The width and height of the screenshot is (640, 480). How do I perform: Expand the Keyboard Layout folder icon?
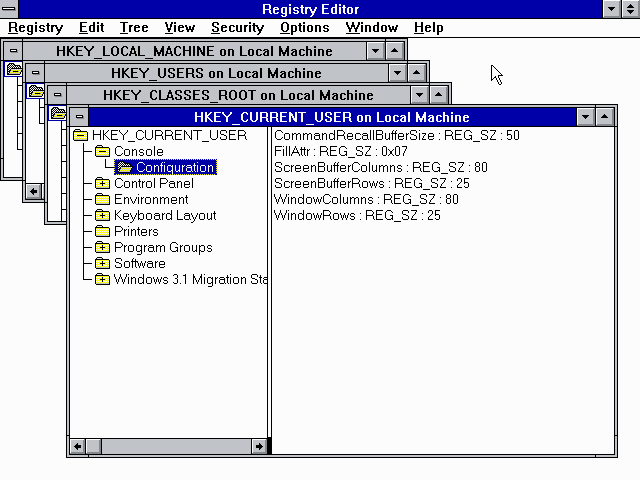coord(102,215)
